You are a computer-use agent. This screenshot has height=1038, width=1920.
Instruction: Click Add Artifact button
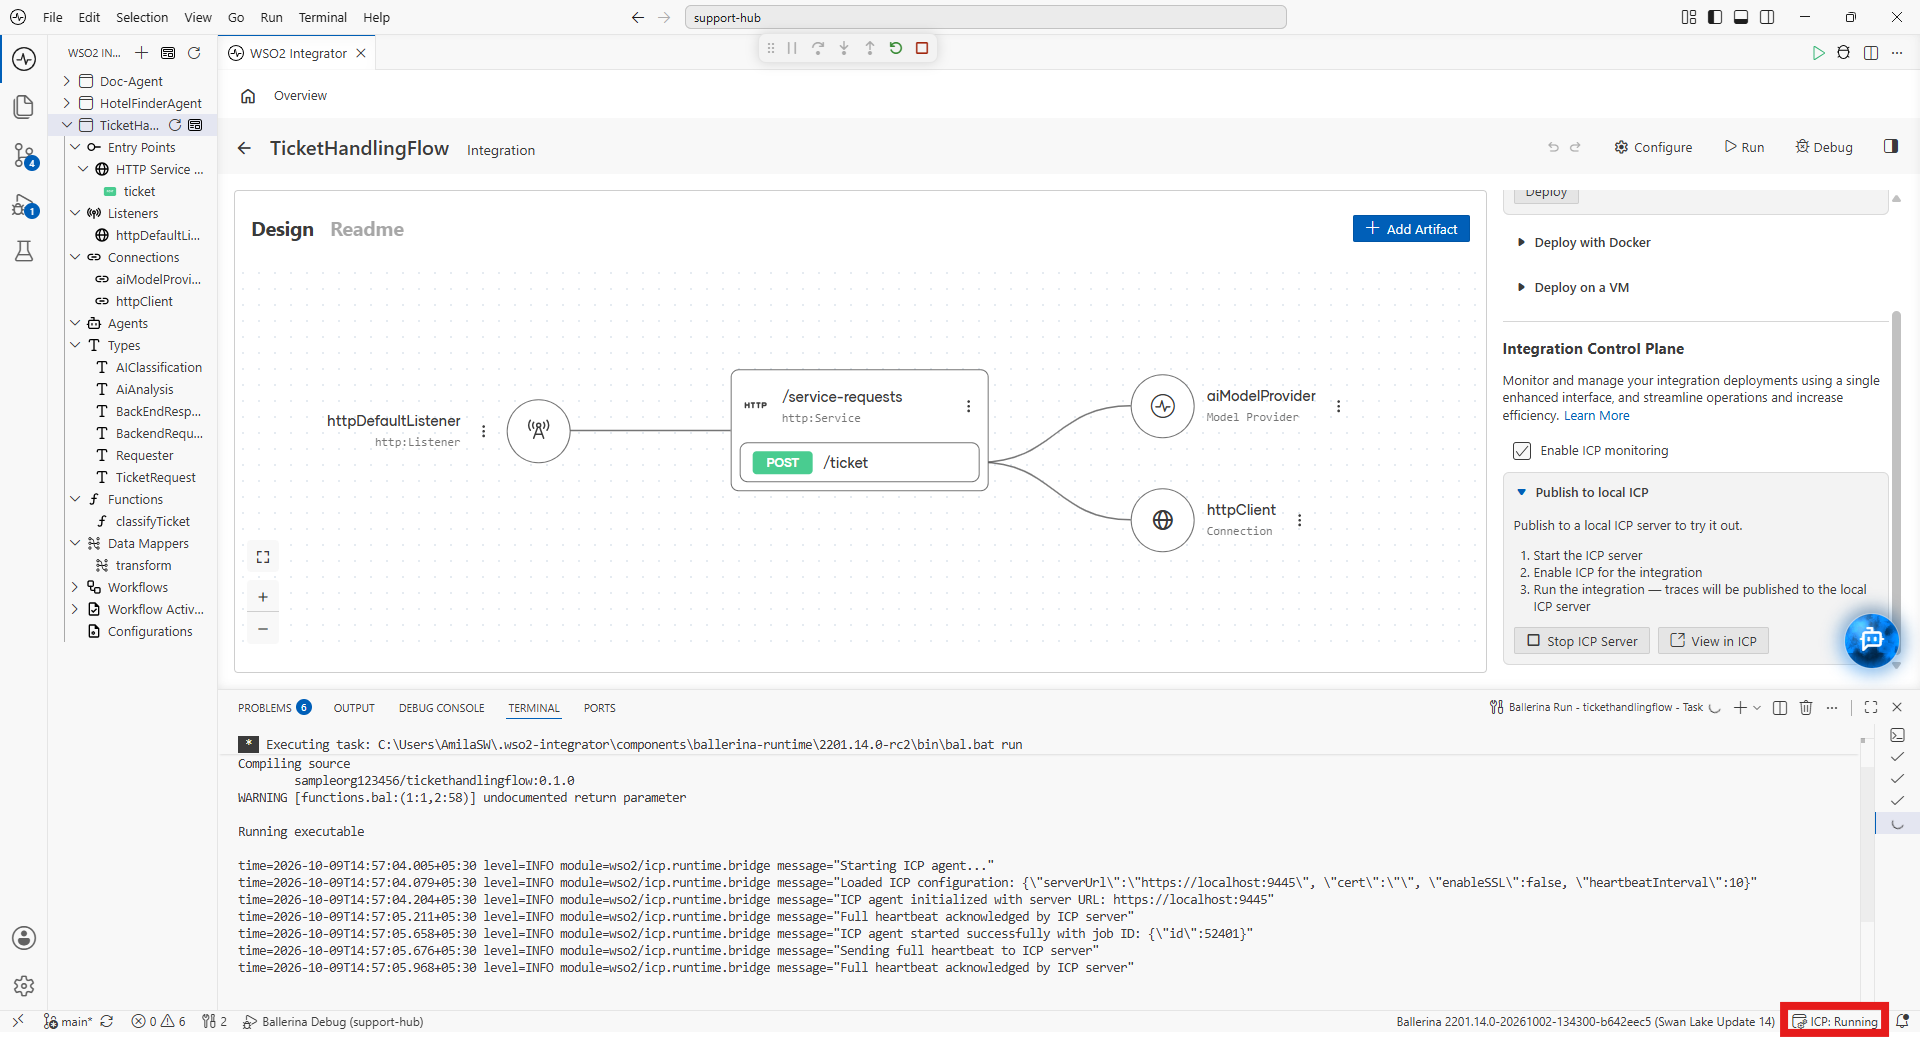pyautogui.click(x=1411, y=229)
